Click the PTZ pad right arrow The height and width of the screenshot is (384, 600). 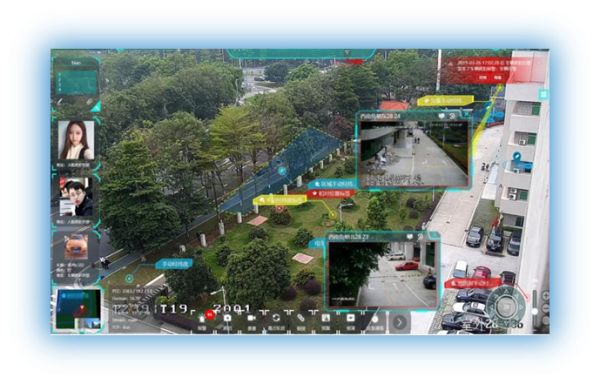(x=521, y=306)
